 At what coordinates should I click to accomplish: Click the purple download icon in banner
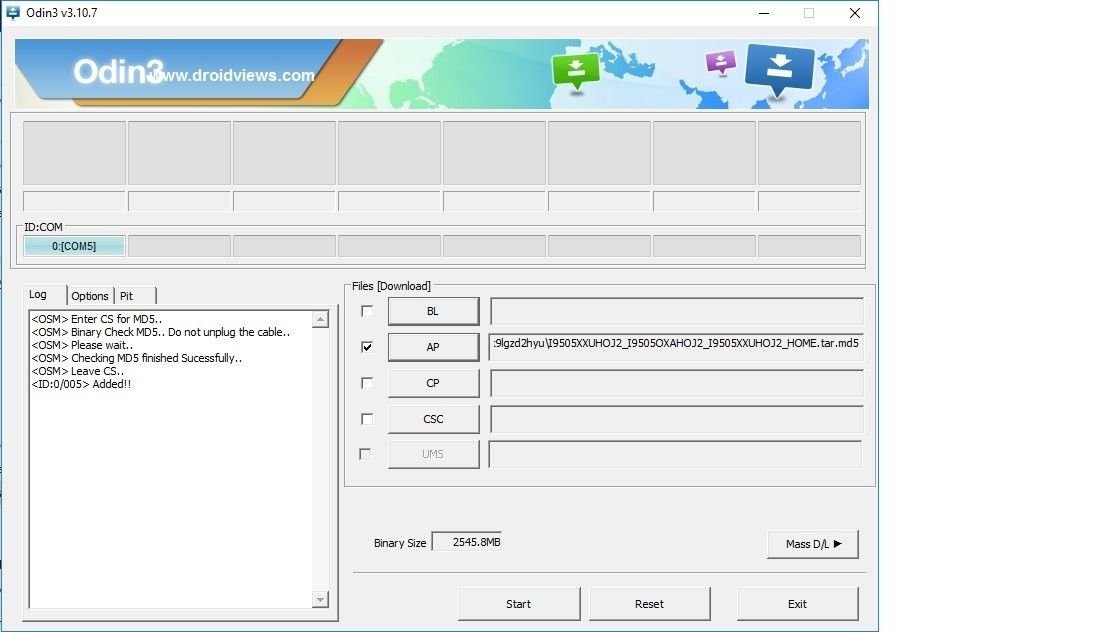click(x=721, y=63)
